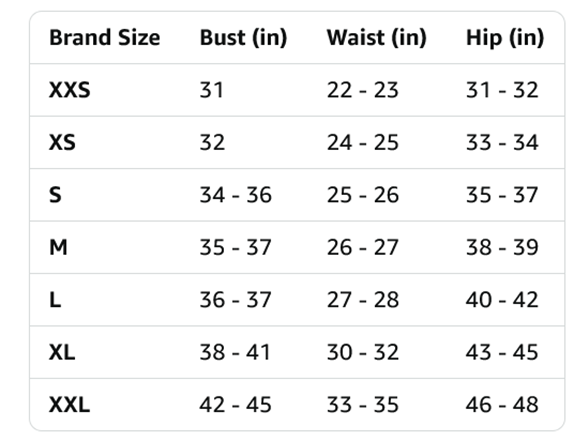This screenshot has width=588, height=441.
Task: Click the waist value 22 - 23
Action: (363, 90)
